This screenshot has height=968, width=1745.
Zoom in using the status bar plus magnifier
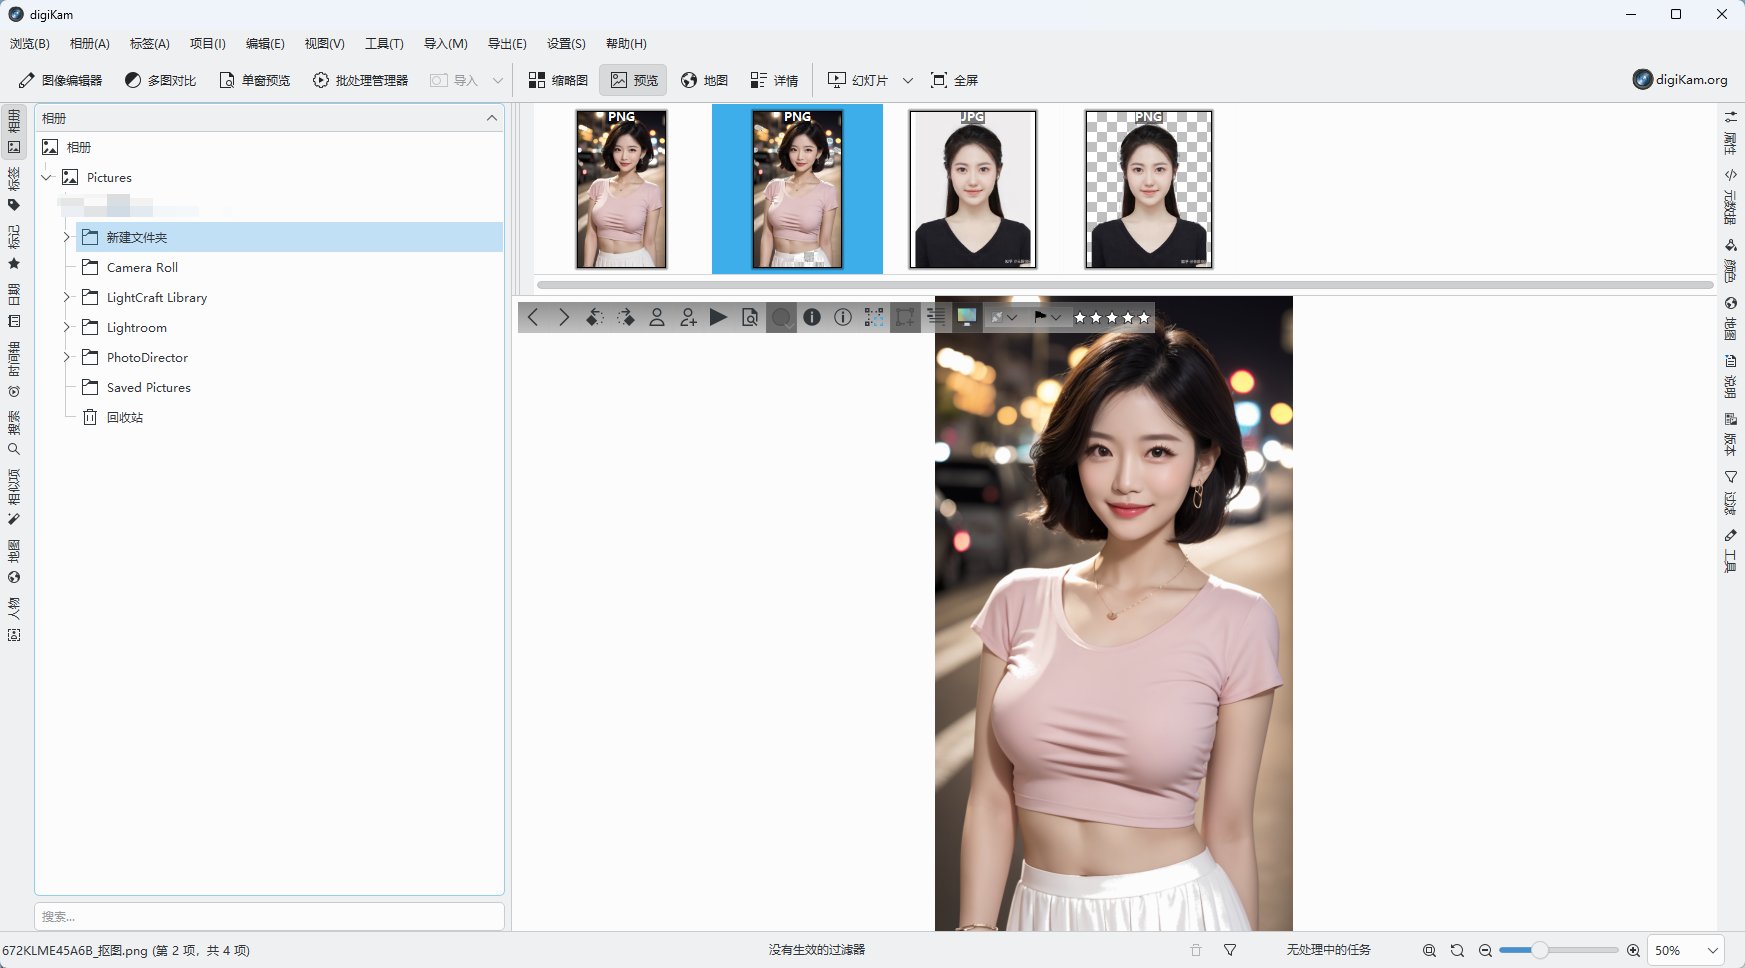(x=1633, y=950)
